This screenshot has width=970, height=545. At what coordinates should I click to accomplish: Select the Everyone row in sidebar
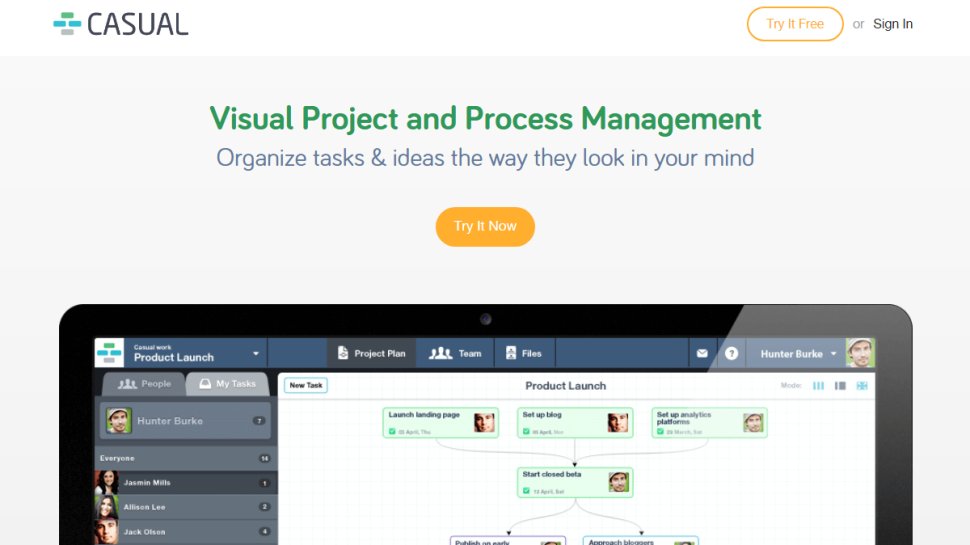tap(185, 458)
